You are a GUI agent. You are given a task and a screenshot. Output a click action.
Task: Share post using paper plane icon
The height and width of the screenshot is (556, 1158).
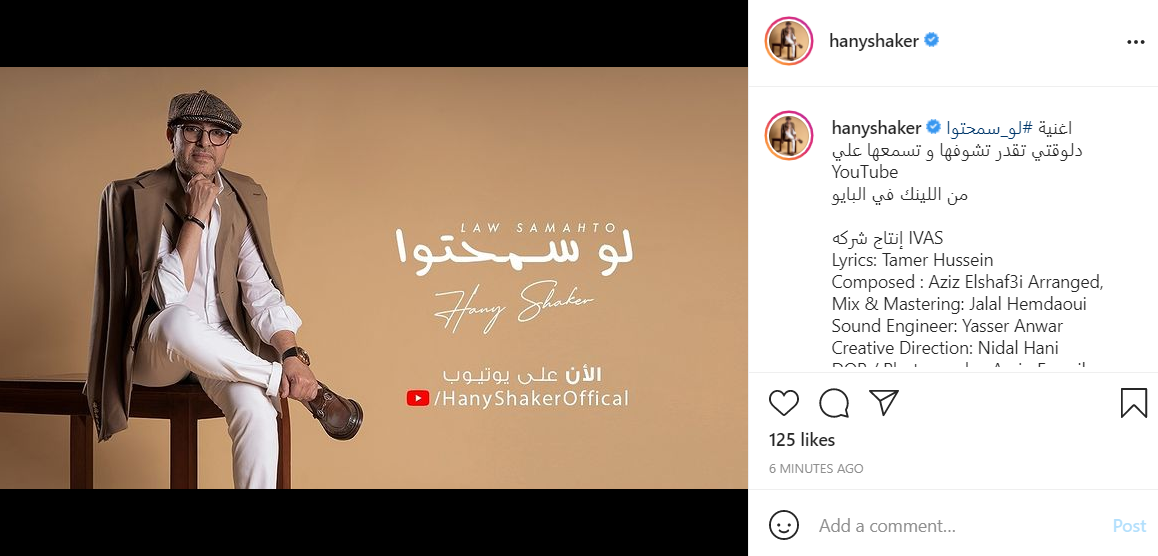pyautogui.click(x=883, y=402)
